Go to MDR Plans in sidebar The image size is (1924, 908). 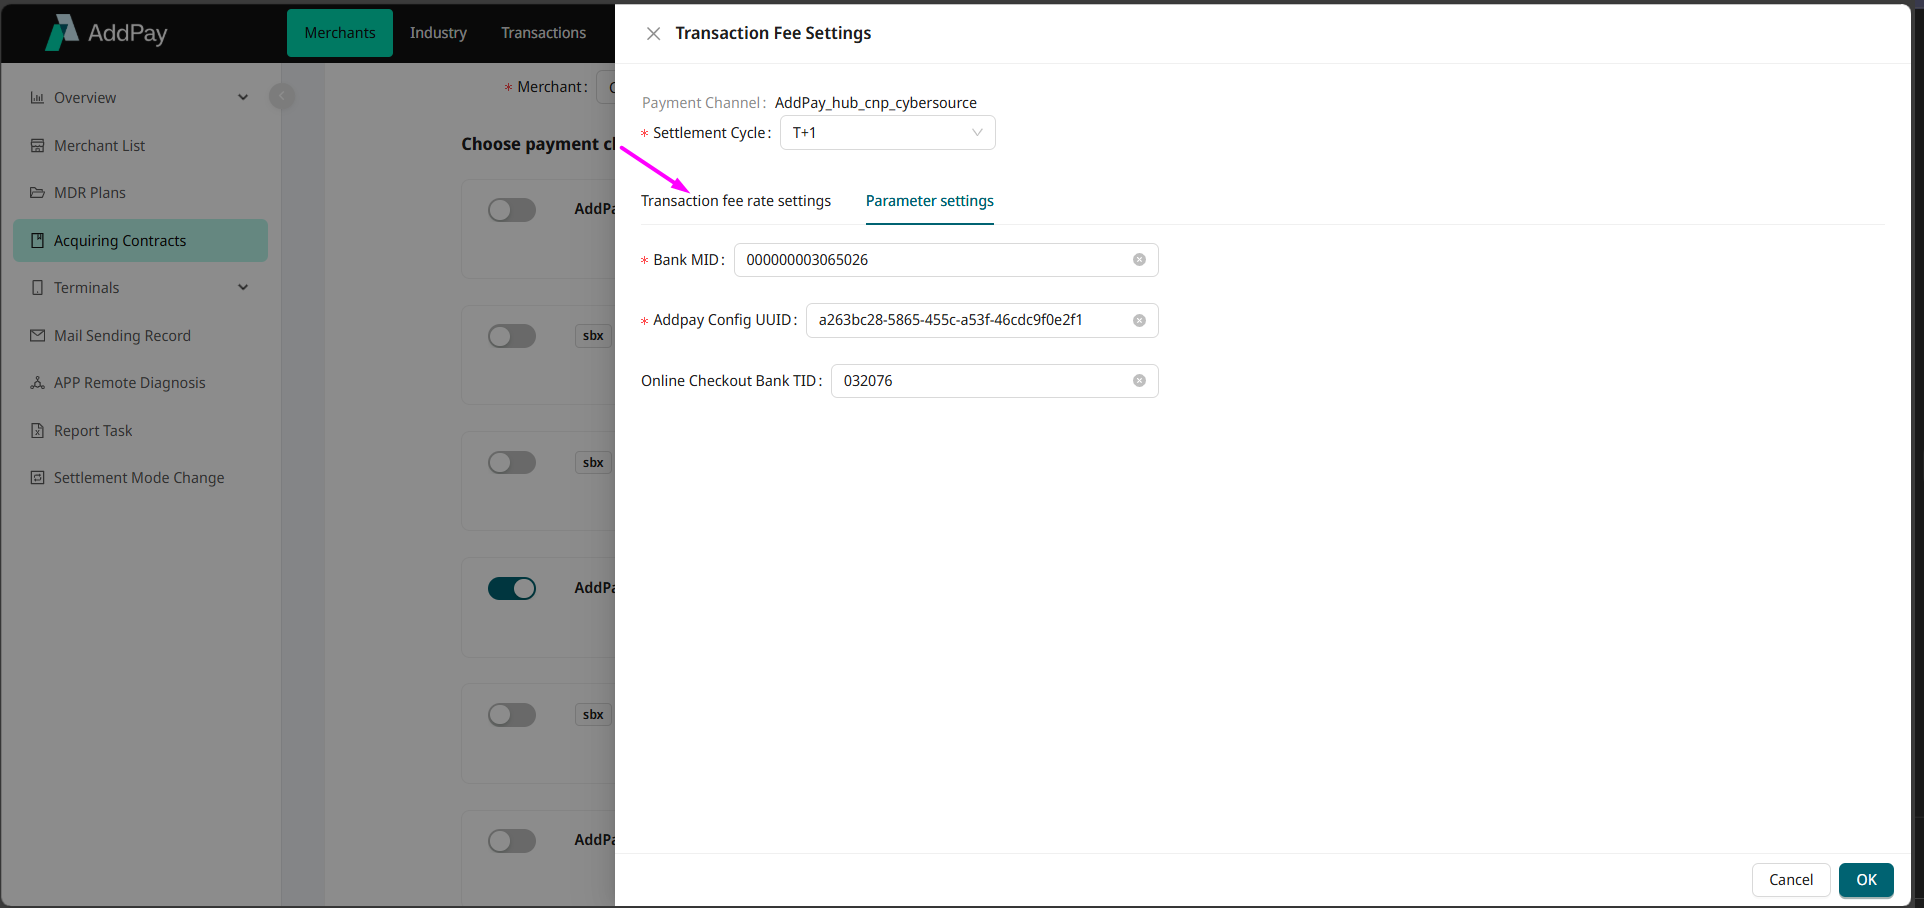click(89, 193)
